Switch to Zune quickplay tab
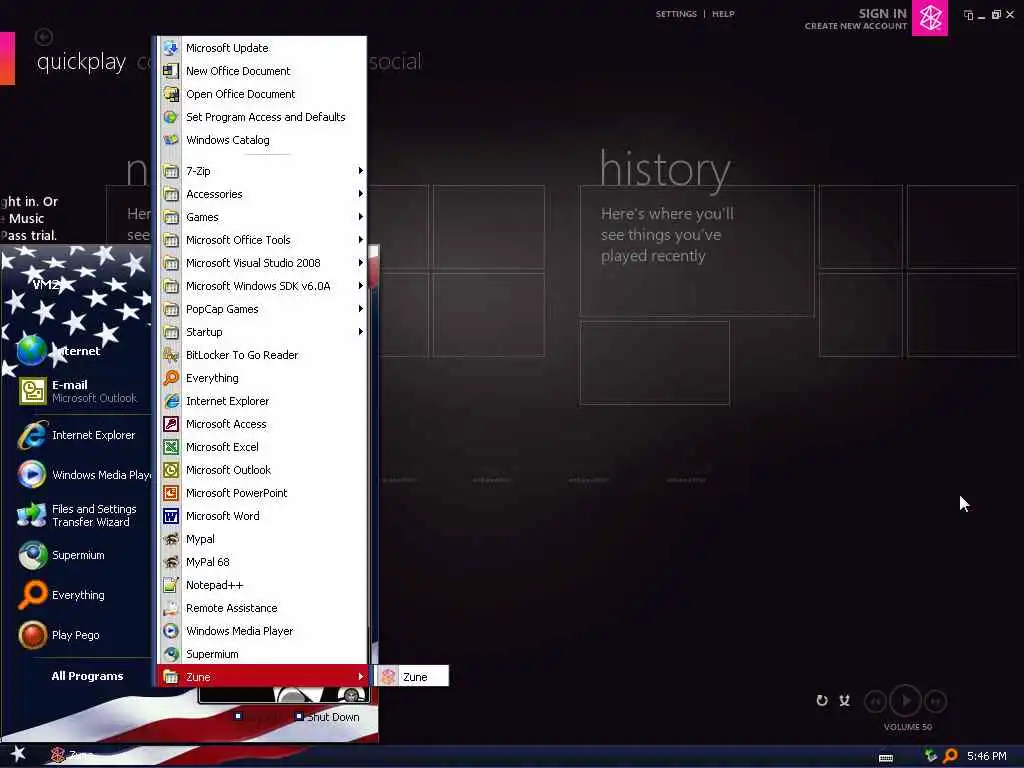The width and height of the screenshot is (1024, 768). [81, 62]
